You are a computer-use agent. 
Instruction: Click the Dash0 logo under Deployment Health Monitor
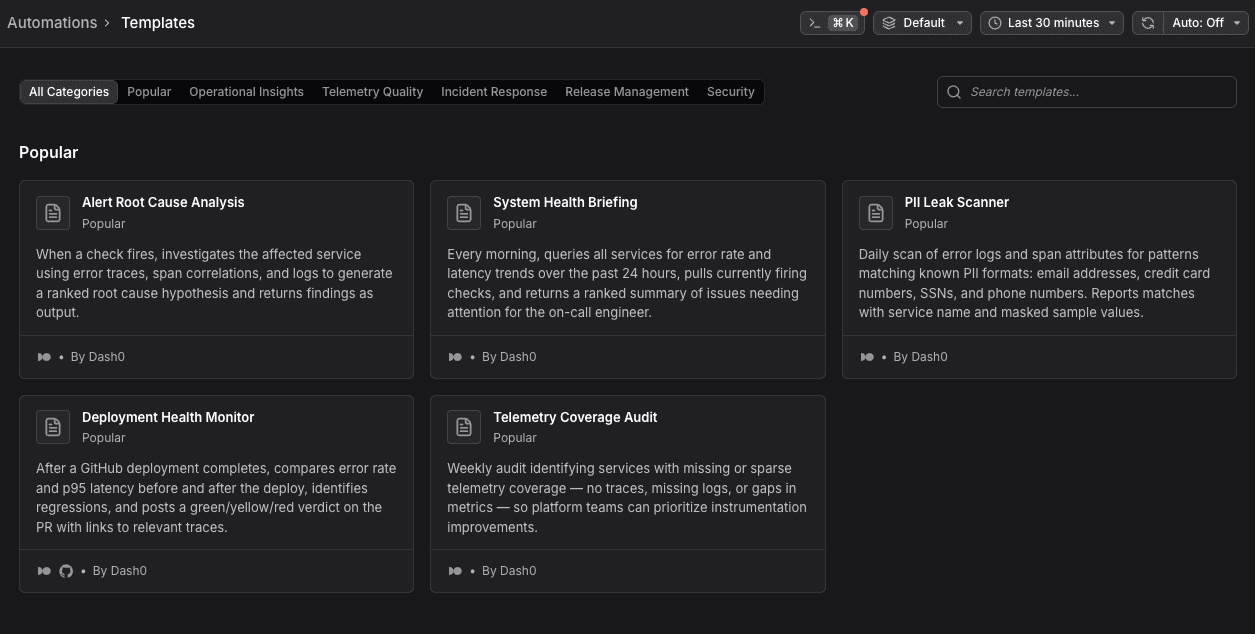(44, 571)
